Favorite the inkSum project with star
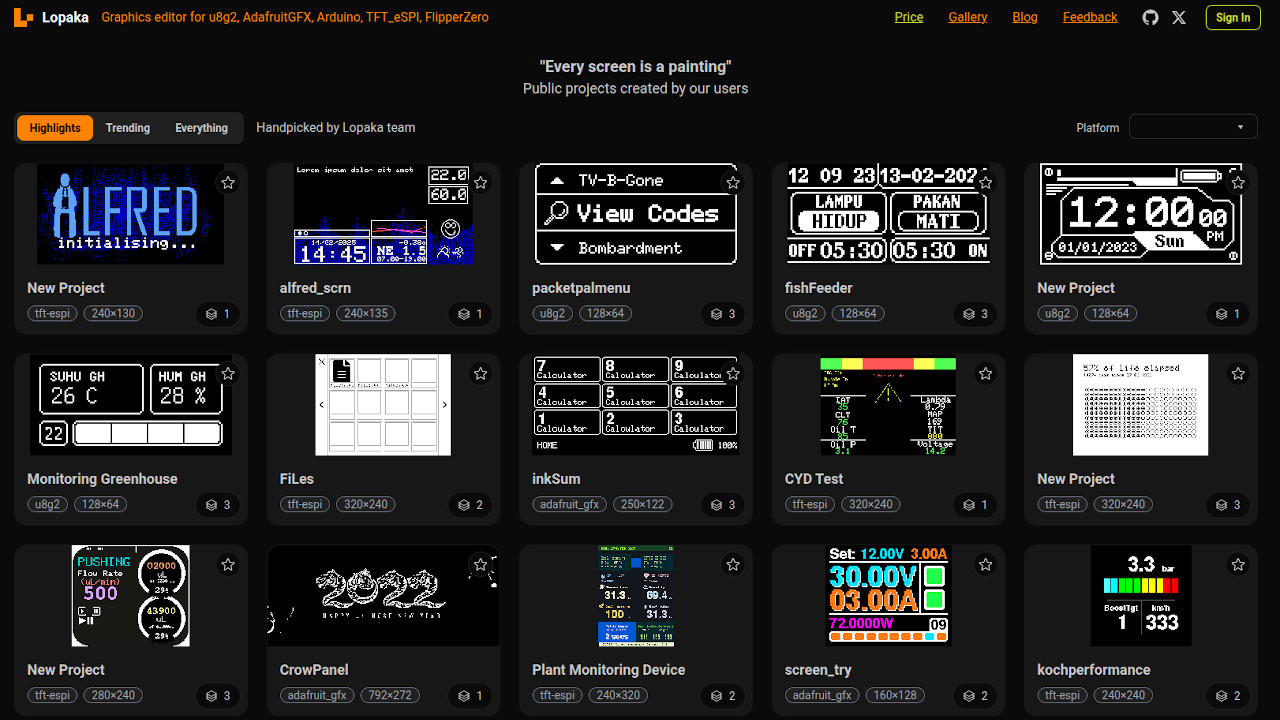 733,374
